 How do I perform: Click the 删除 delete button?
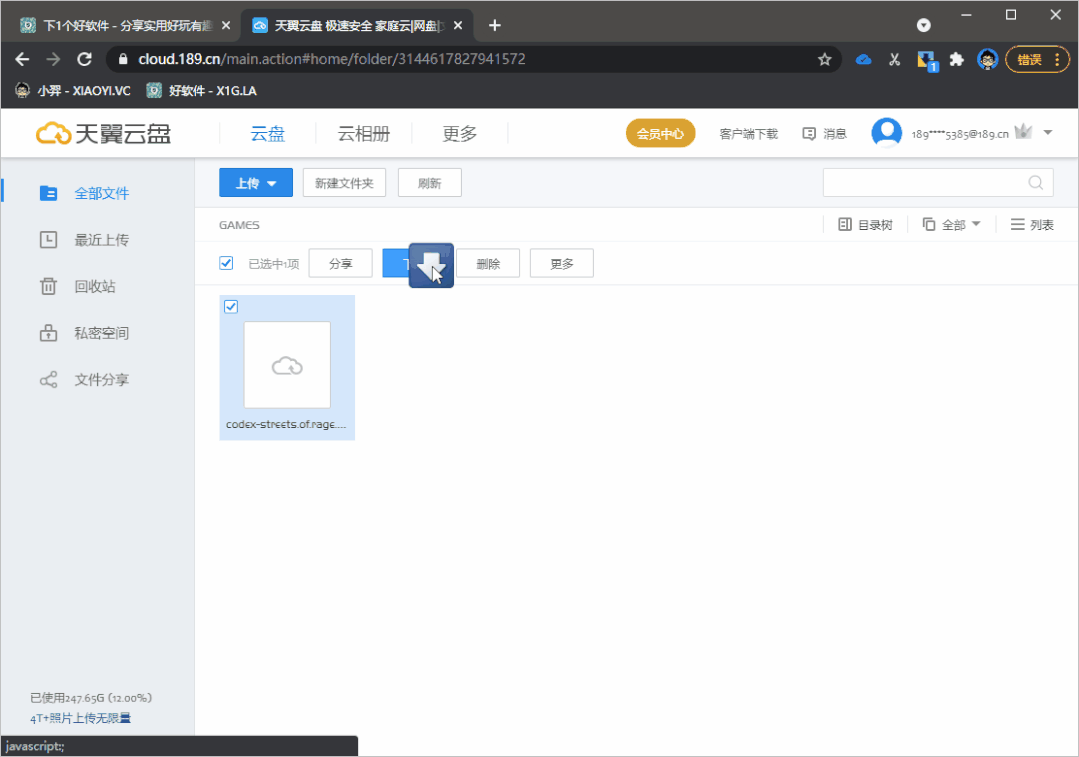pyautogui.click(x=488, y=264)
